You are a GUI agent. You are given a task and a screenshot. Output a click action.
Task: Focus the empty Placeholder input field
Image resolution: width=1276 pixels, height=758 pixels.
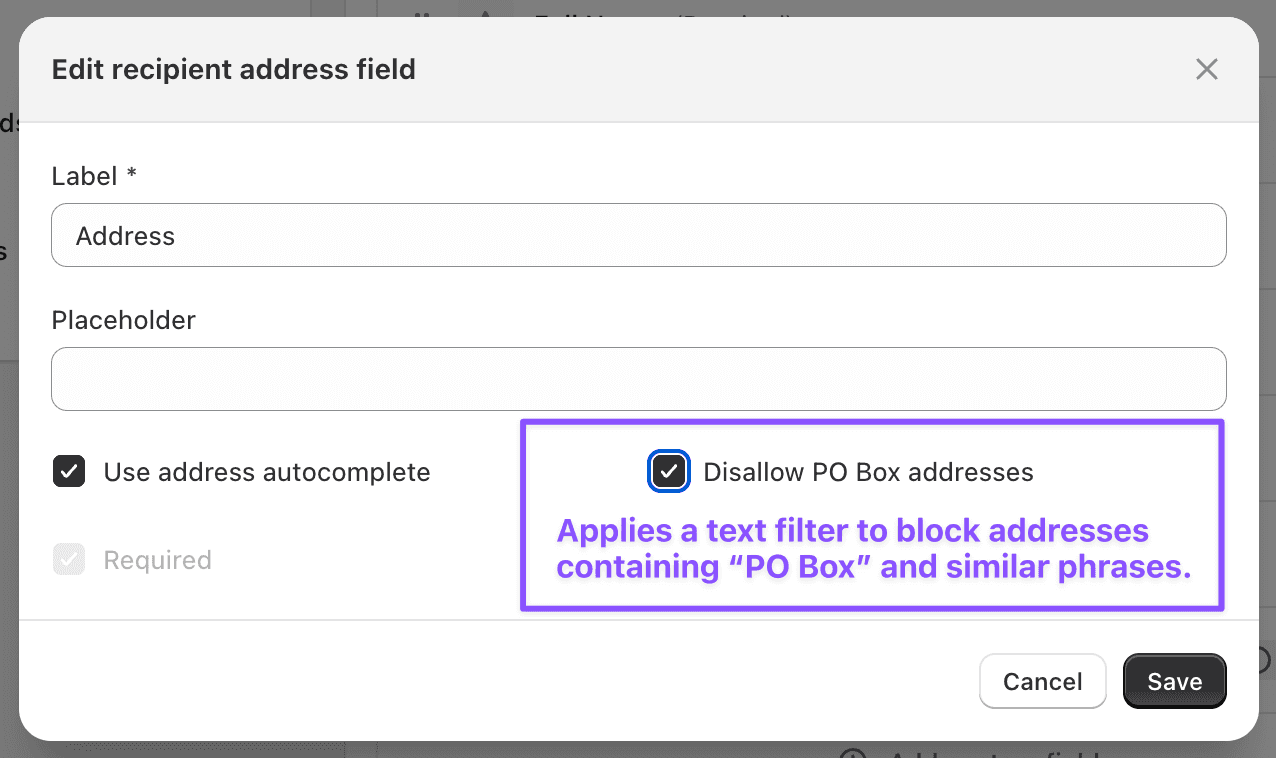[x=638, y=379]
